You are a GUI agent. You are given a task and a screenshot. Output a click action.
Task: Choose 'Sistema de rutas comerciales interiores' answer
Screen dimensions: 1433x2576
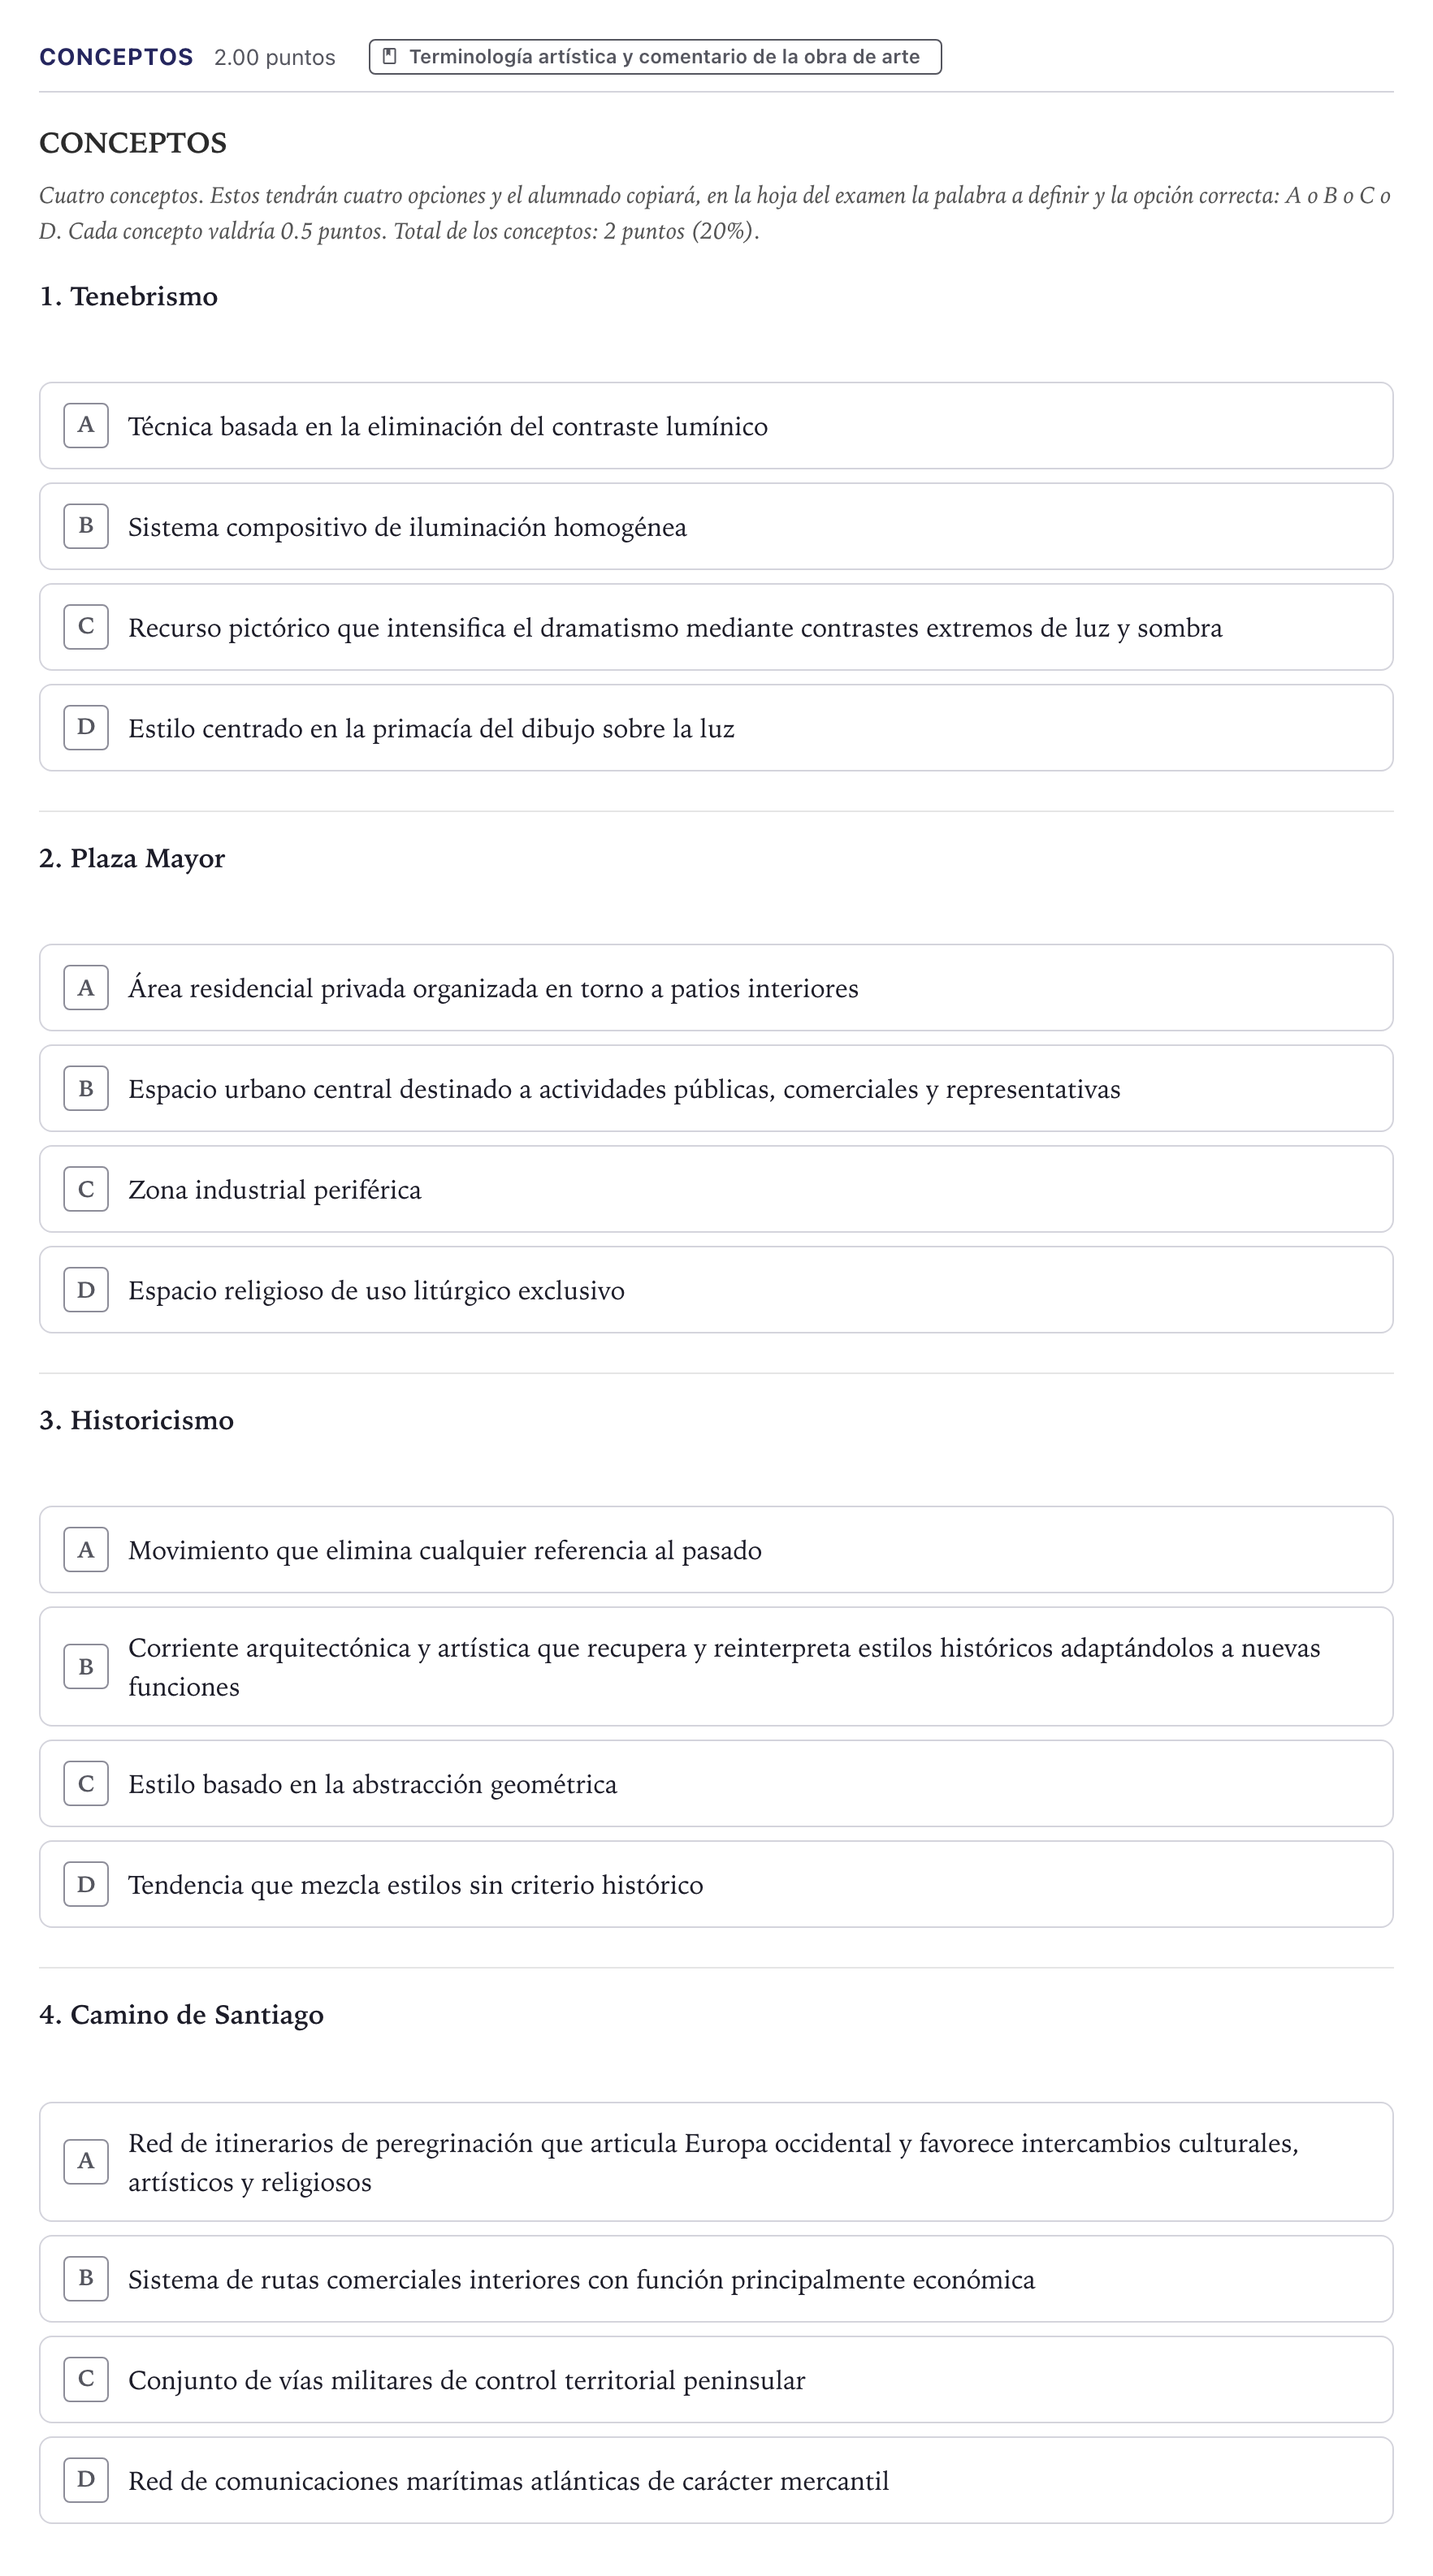tap(716, 2279)
